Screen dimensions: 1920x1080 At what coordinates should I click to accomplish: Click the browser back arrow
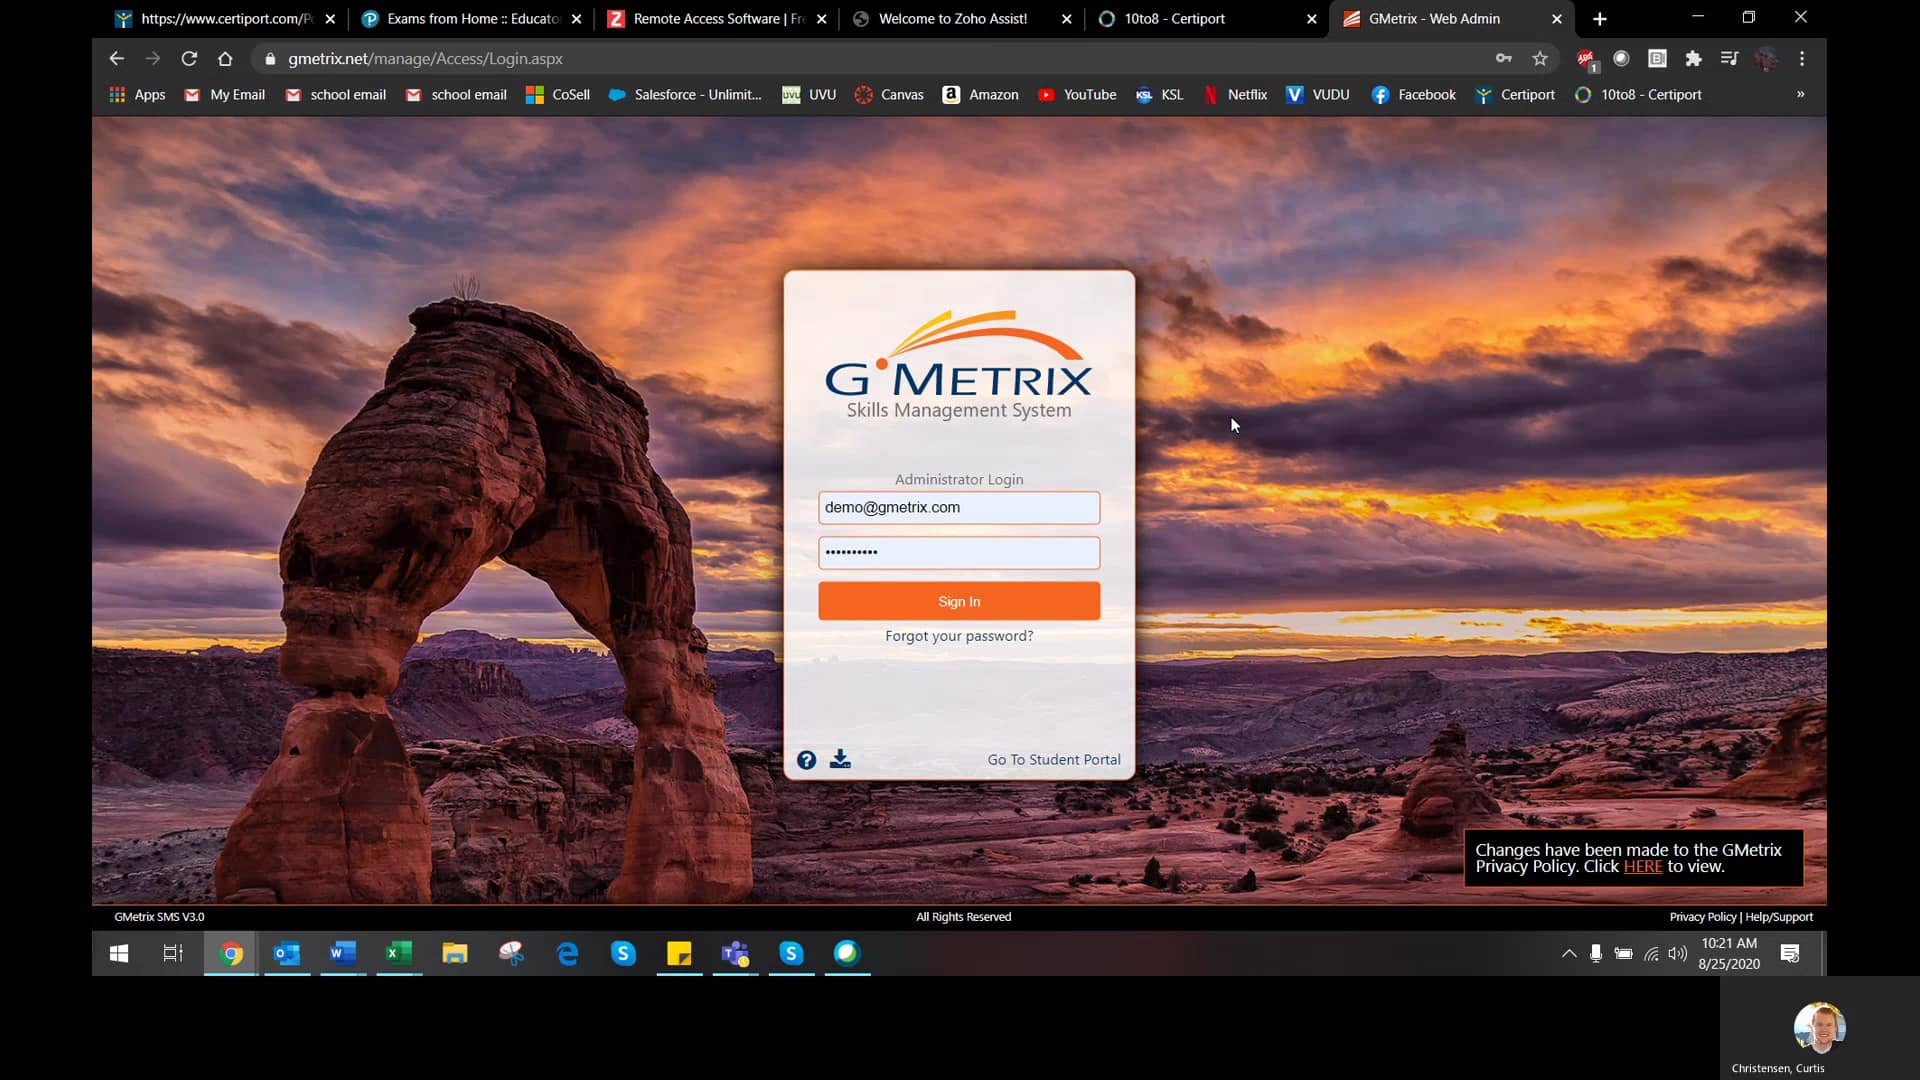pyautogui.click(x=116, y=59)
